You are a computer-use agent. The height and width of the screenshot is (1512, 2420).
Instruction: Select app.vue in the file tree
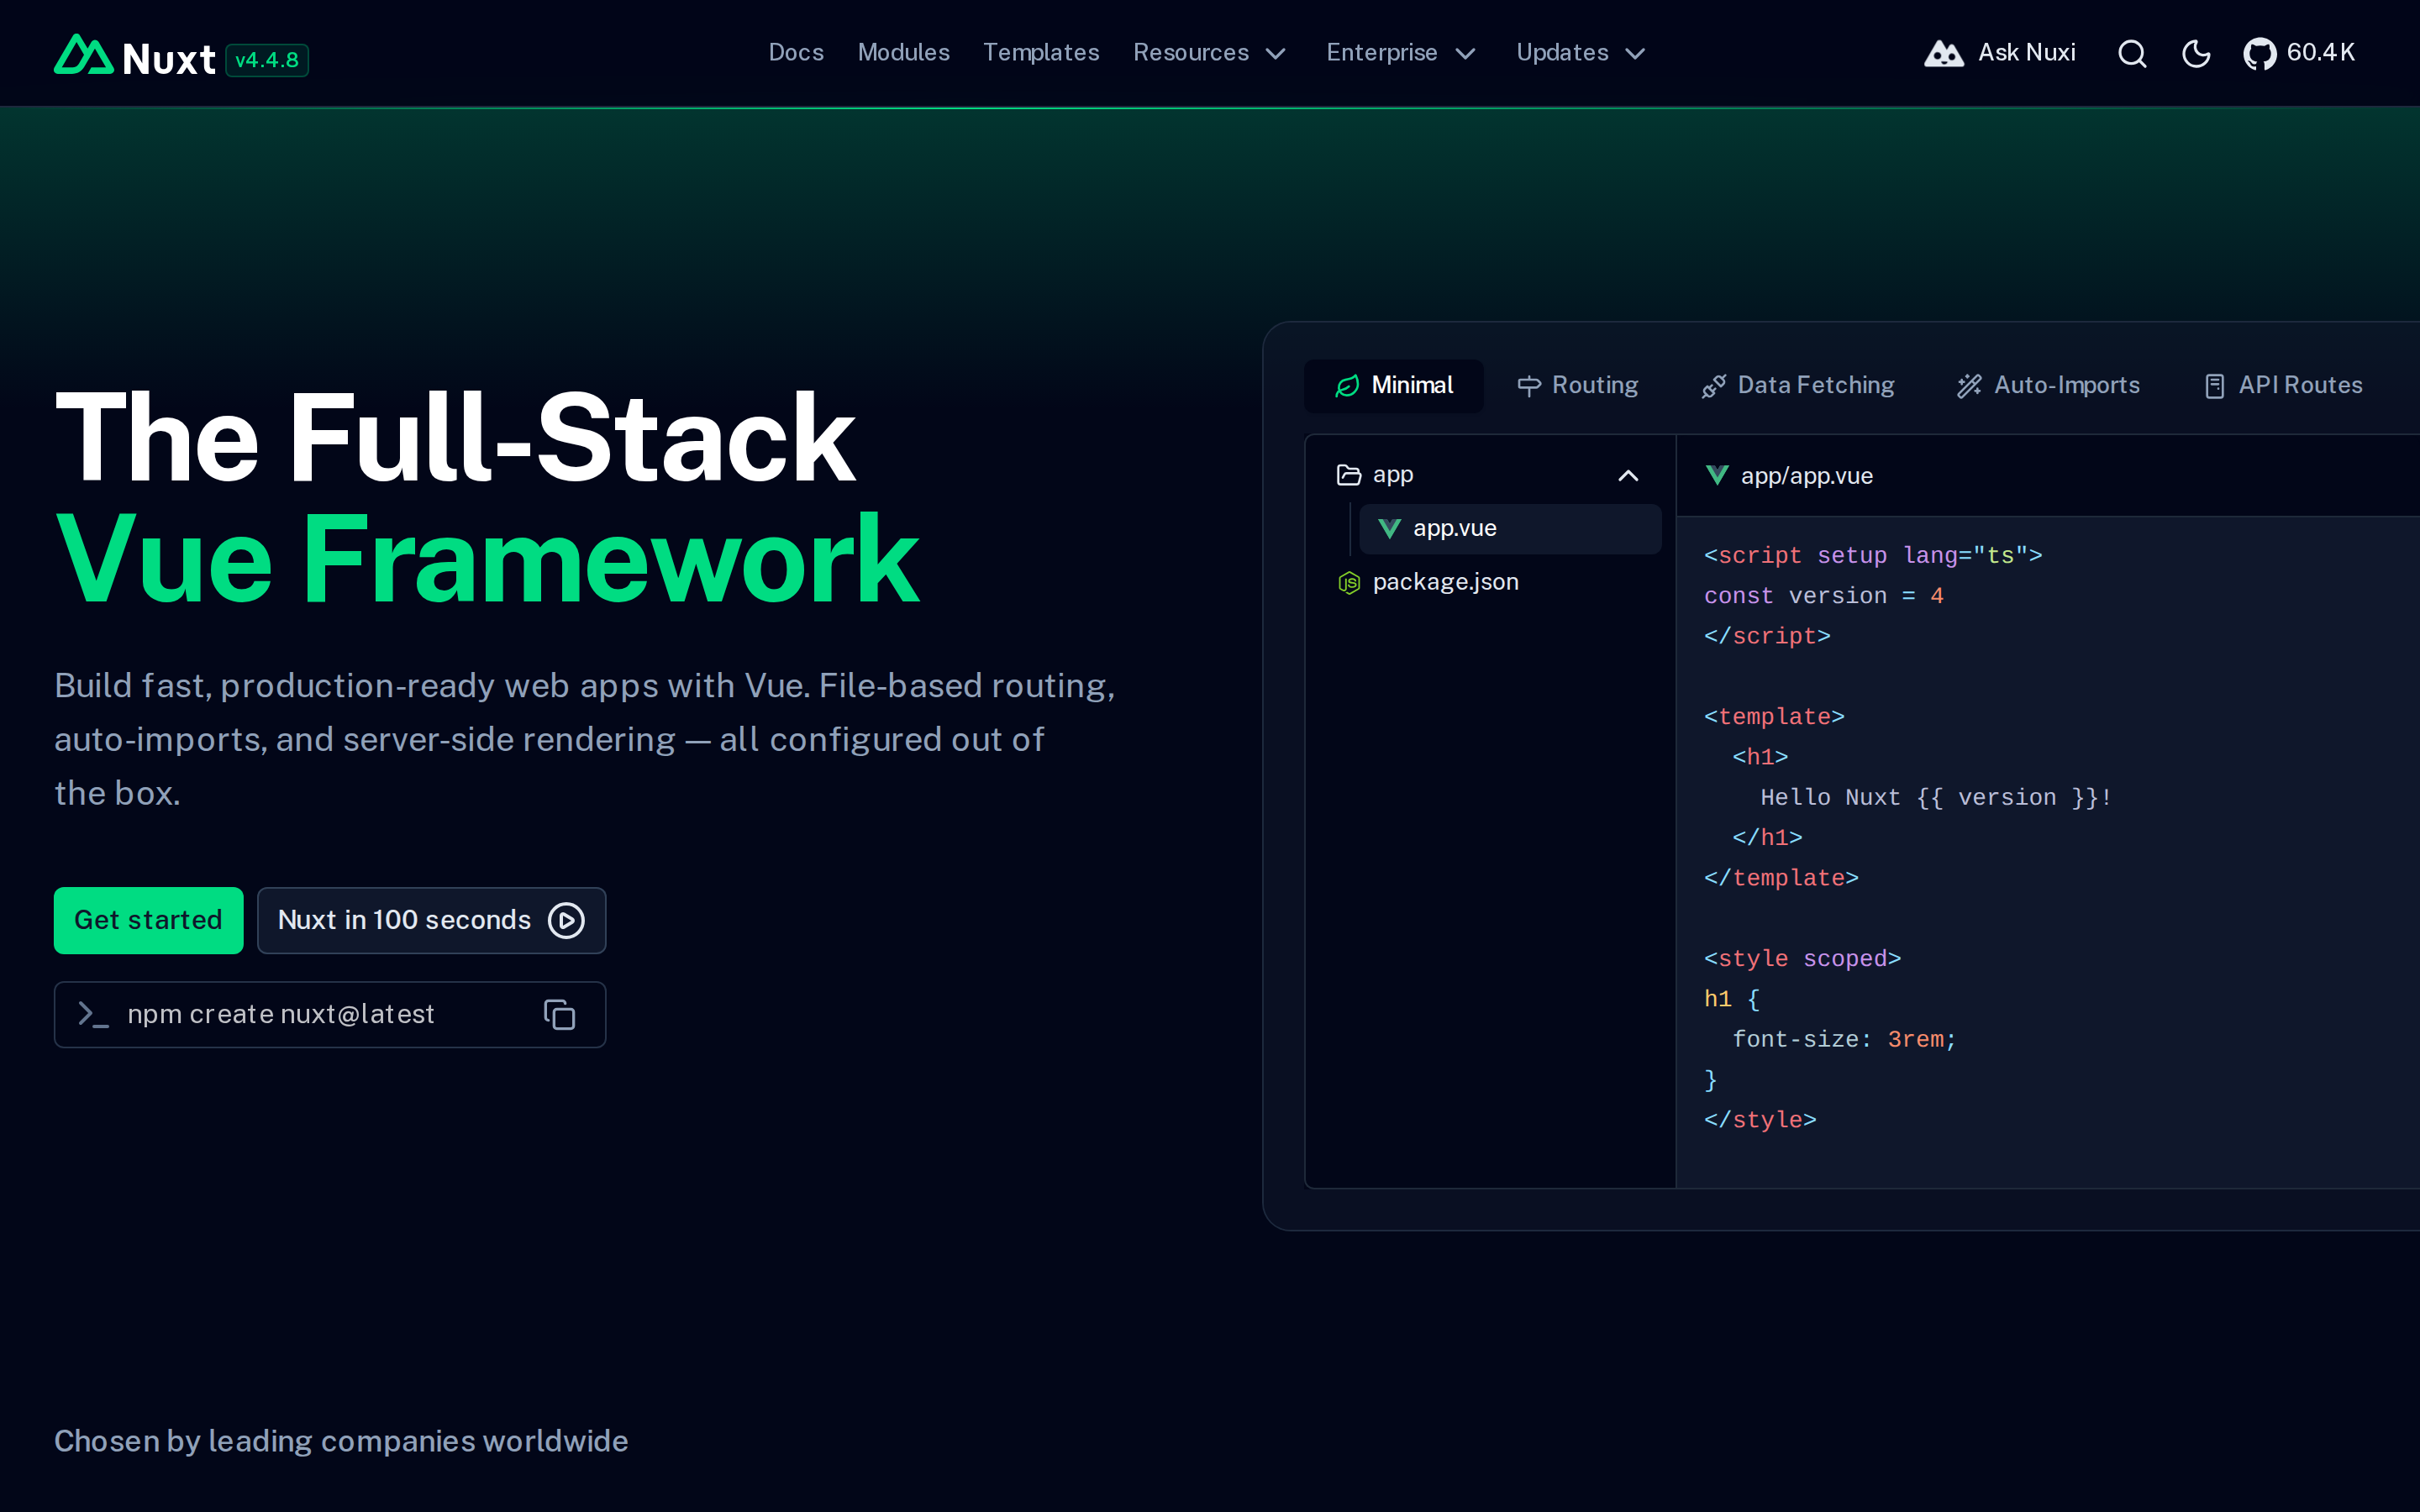click(x=1510, y=528)
